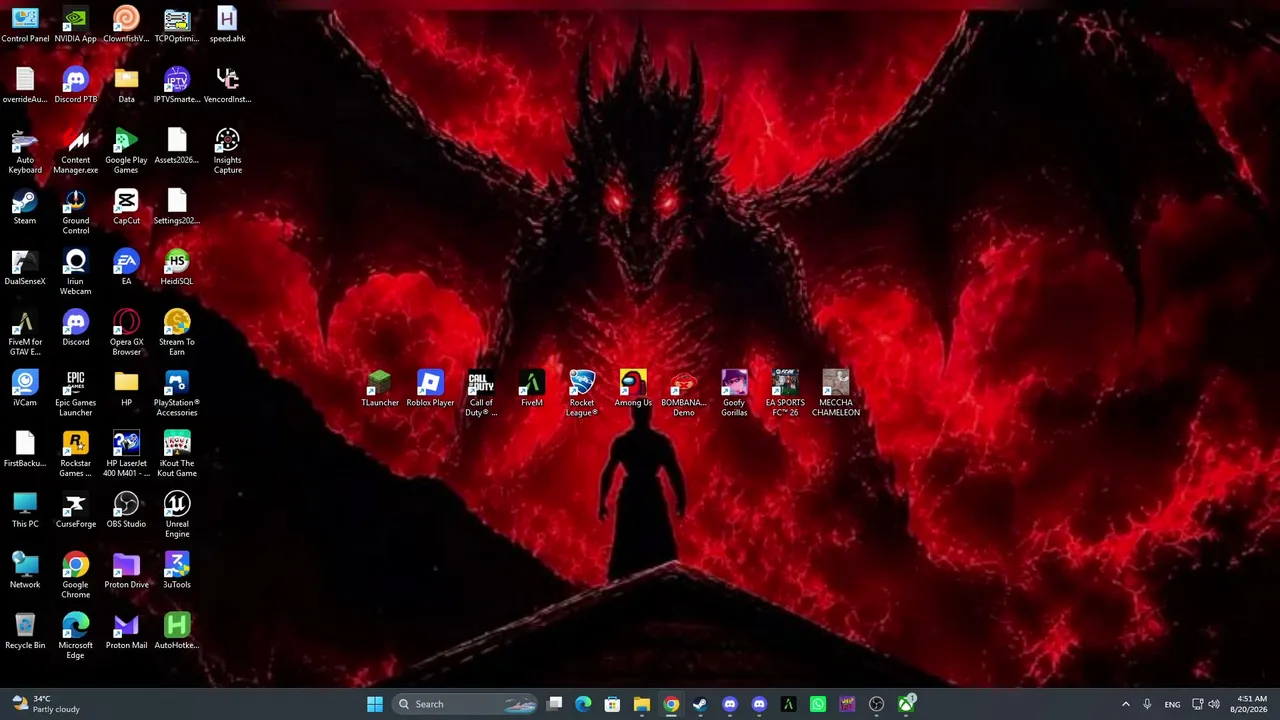Select the DualSenseX desktop icon
This screenshot has height=720, width=1280.
pyautogui.click(x=25, y=268)
